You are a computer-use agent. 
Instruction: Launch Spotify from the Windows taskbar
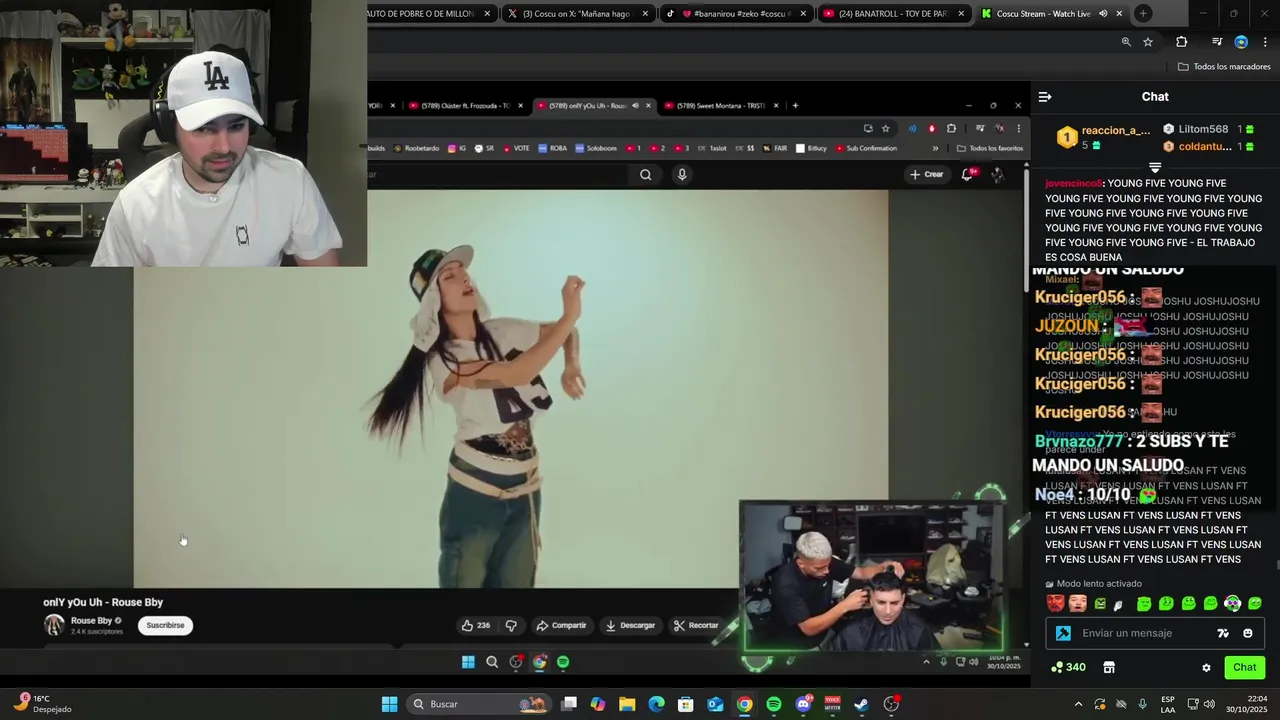774,704
